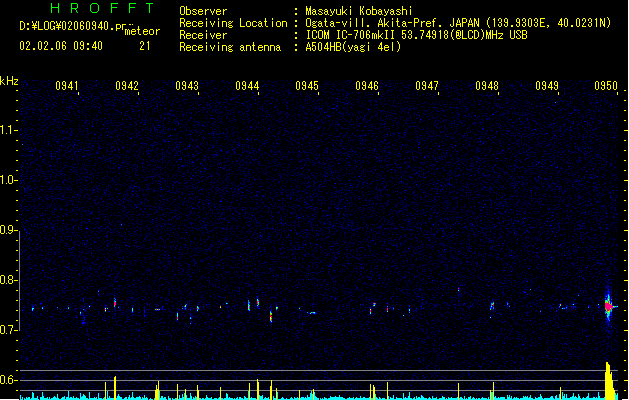The height and width of the screenshot is (400, 629).
Task: Click the 0945 time marker
Action: (307, 86)
